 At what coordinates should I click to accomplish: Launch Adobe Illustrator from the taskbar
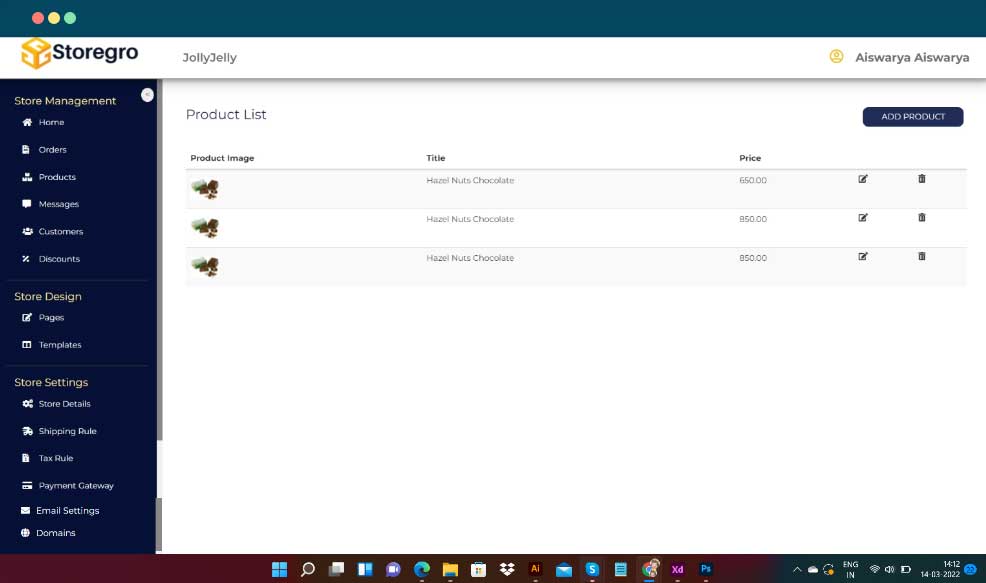pyautogui.click(x=535, y=569)
